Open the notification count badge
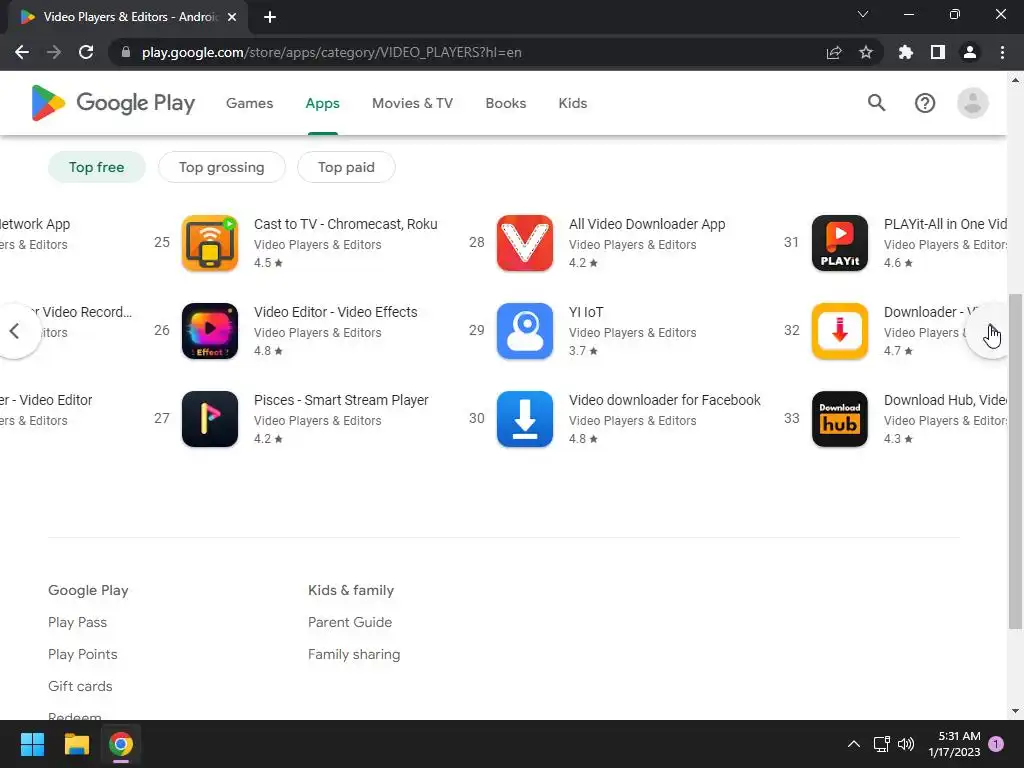 click(x=996, y=743)
